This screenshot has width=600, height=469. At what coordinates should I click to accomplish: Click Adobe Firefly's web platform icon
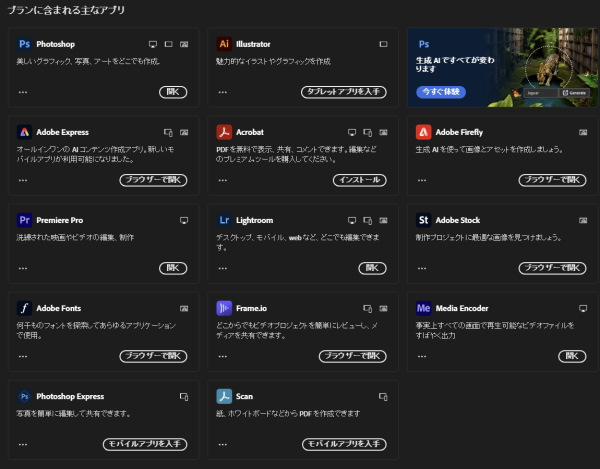coord(583,132)
